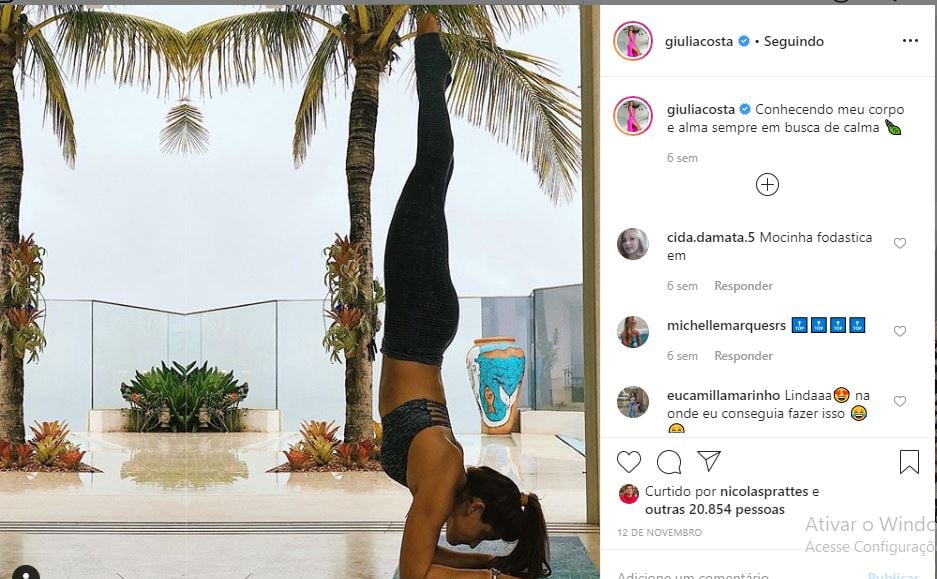Reply to michellemarquesrs's comment
The image size is (937, 579).
pos(743,356)
